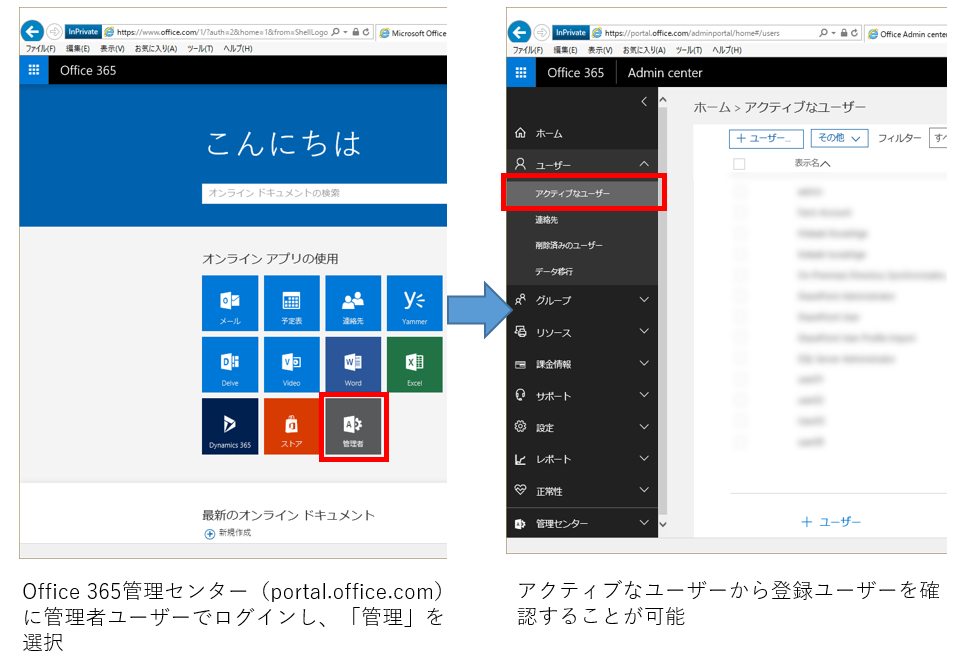The height and width of the screenshot is (671, 979).
Task: Open 編集(E) menu in left browser
Action: pyautogui.click(x=77, y=48)
